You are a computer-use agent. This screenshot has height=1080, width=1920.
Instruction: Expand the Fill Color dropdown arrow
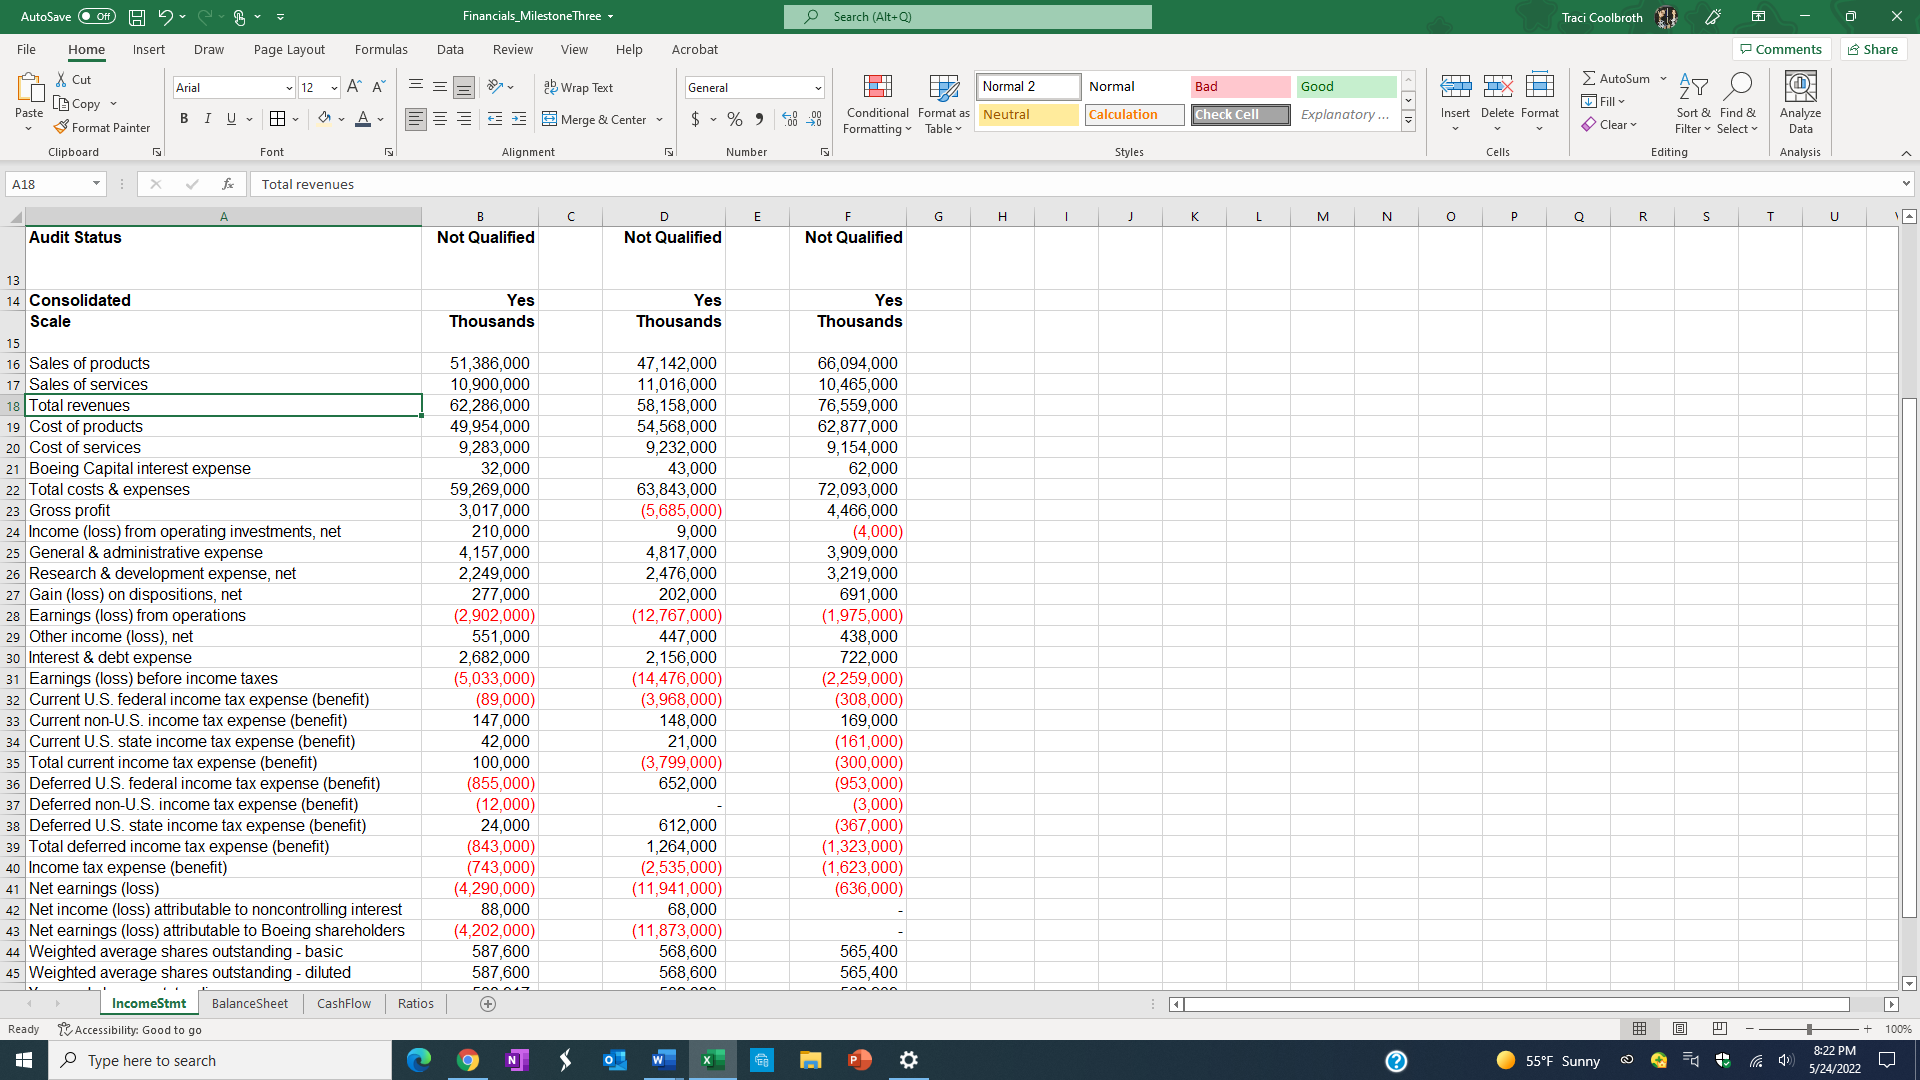340,119
